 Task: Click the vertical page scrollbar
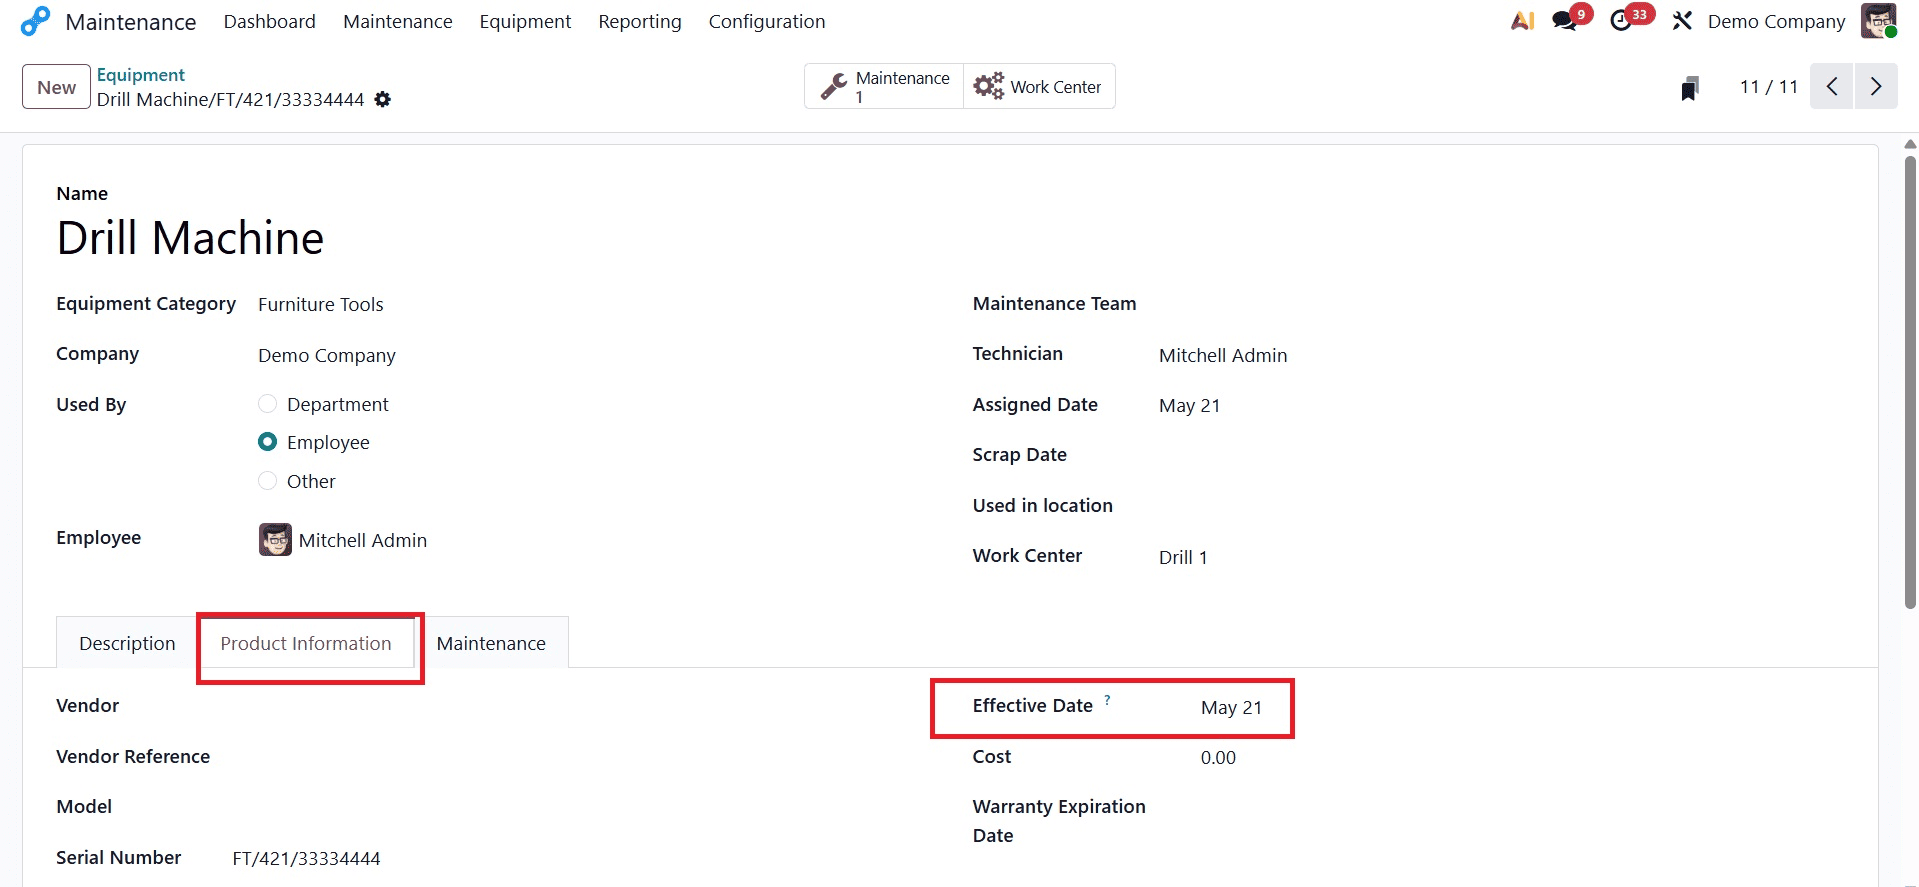pyautogui.click(x=1910, y=380)
